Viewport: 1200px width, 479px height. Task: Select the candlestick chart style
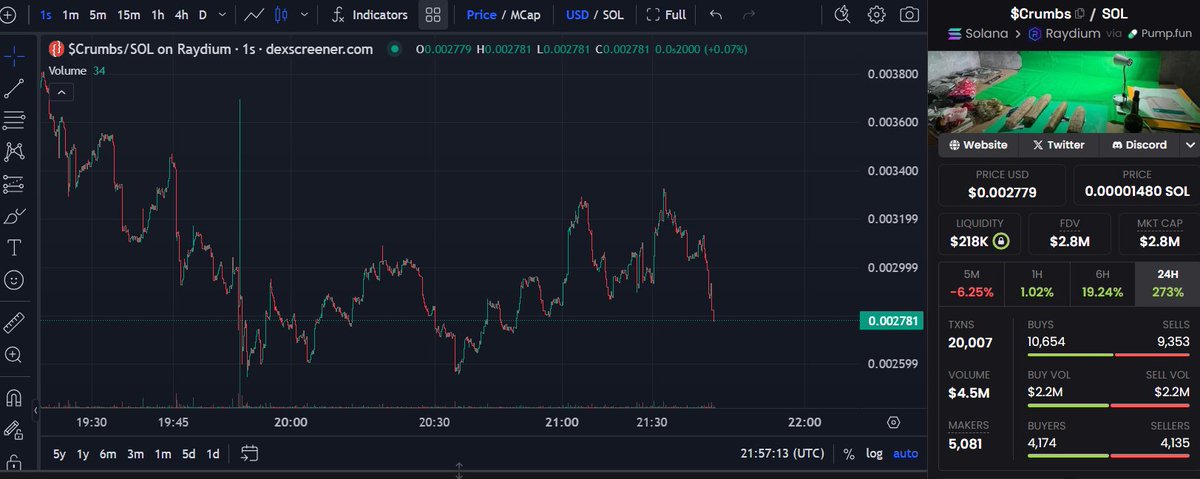coord(280,15)
